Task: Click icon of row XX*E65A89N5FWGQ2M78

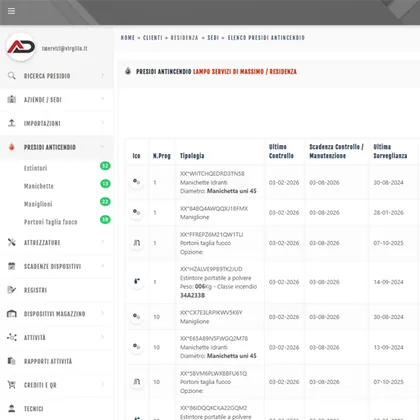Action: pos(136,347)
